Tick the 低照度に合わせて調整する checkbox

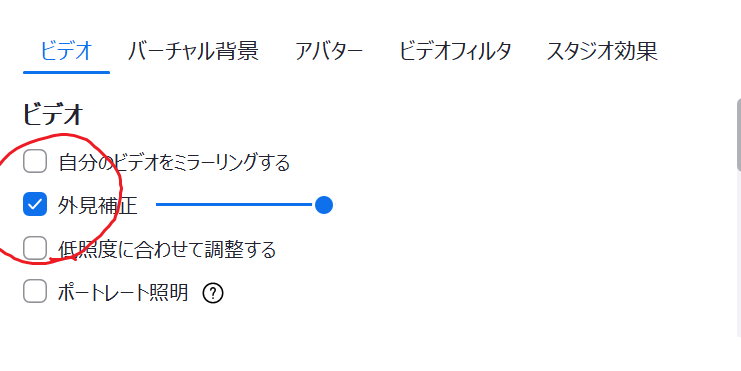(35, 248)
